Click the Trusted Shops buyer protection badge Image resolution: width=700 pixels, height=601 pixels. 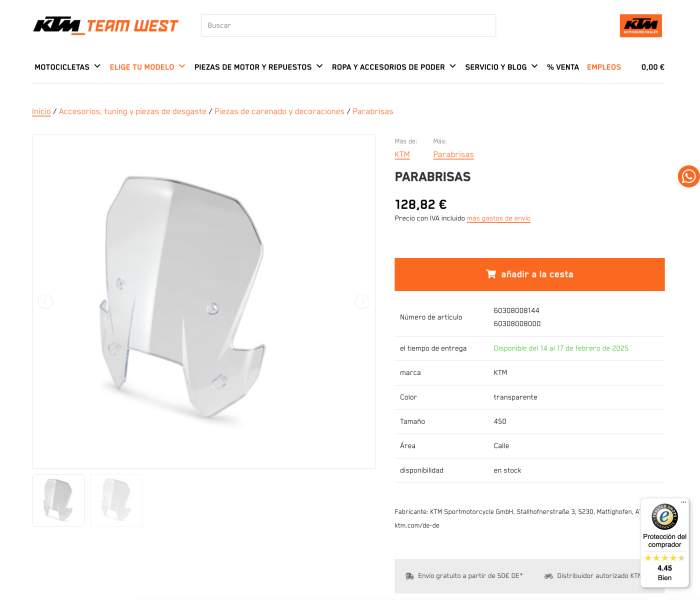coord(665,543)
